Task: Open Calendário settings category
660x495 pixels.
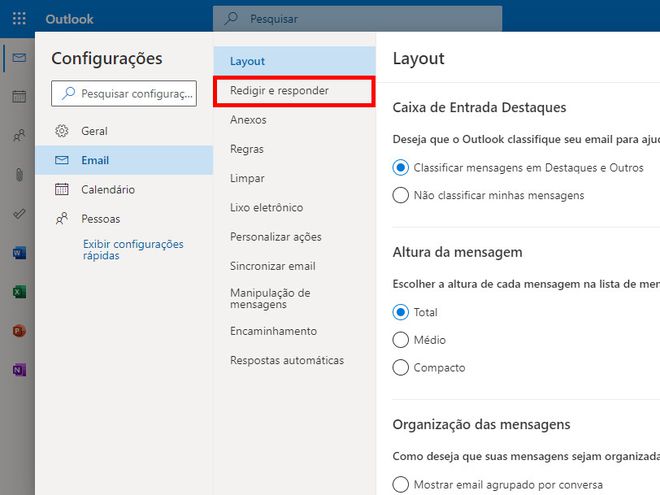Action: pos(124,189)
